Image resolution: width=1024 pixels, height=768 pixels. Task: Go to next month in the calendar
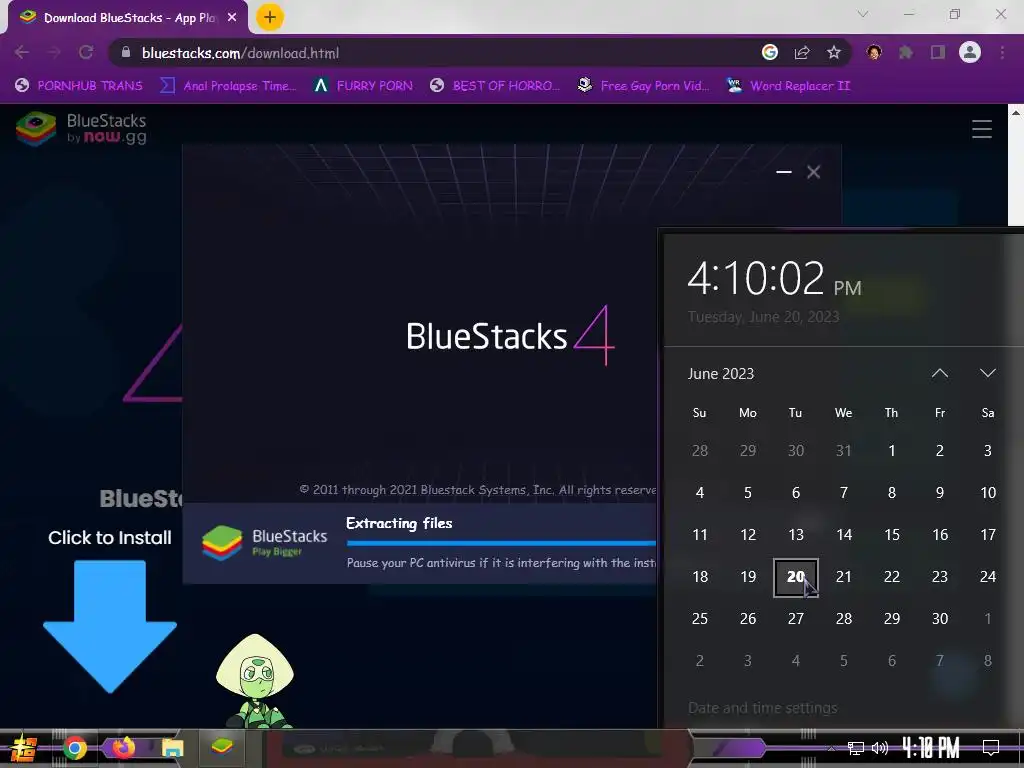pos(987,373)
